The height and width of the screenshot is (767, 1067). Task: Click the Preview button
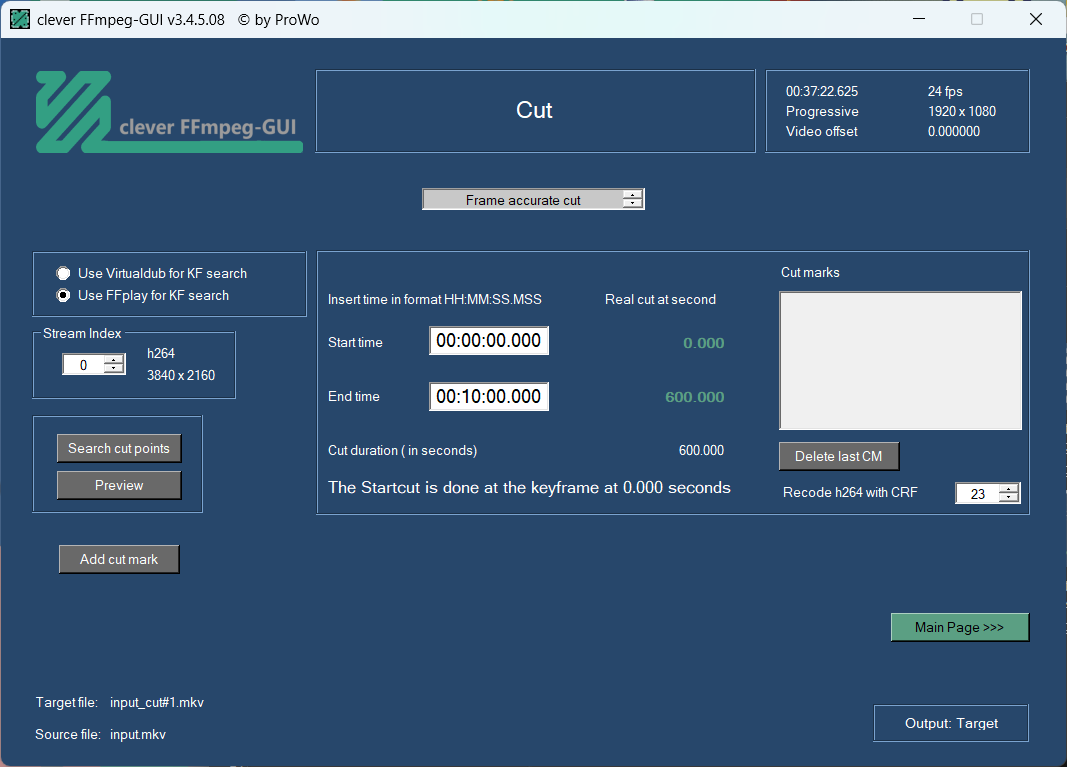click(119, 485)
